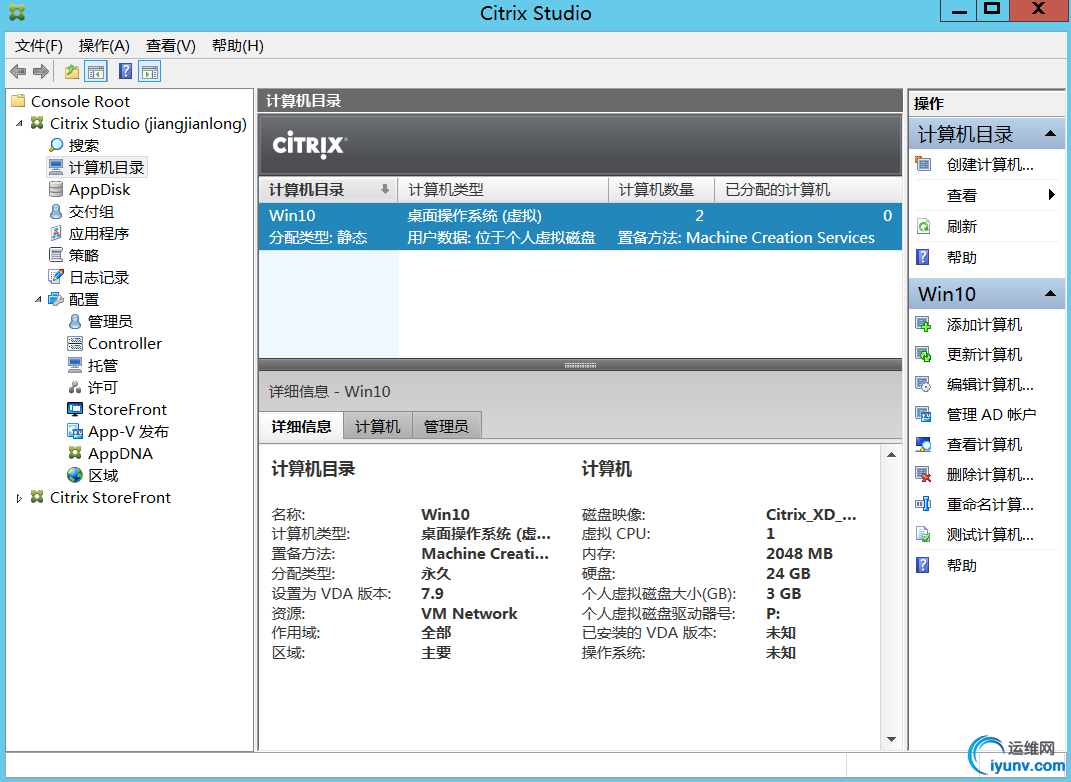
Task: Click the 测试计算机 test icon
Action: click(x=923, y=534)
